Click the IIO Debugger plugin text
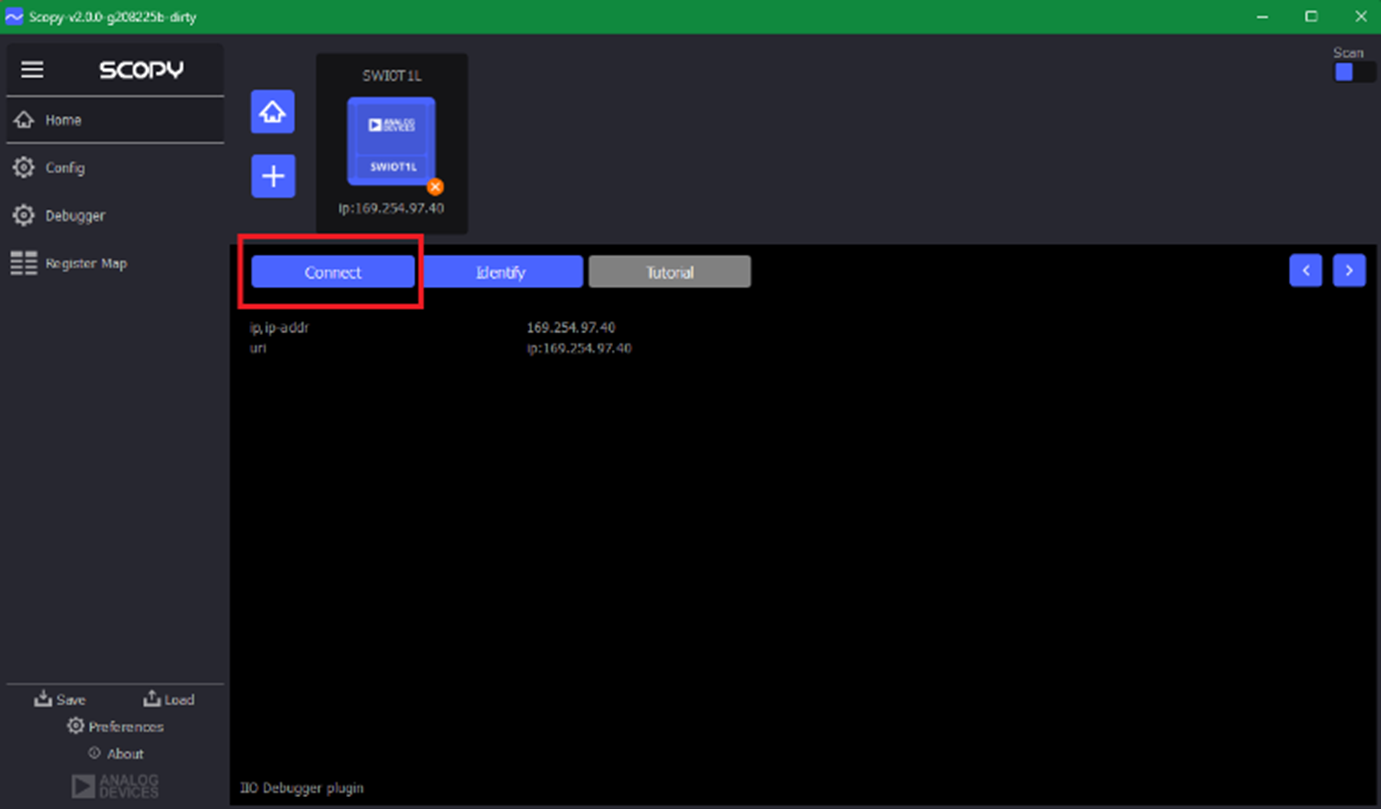This screenshot has height=809, width=1381. 302,788
